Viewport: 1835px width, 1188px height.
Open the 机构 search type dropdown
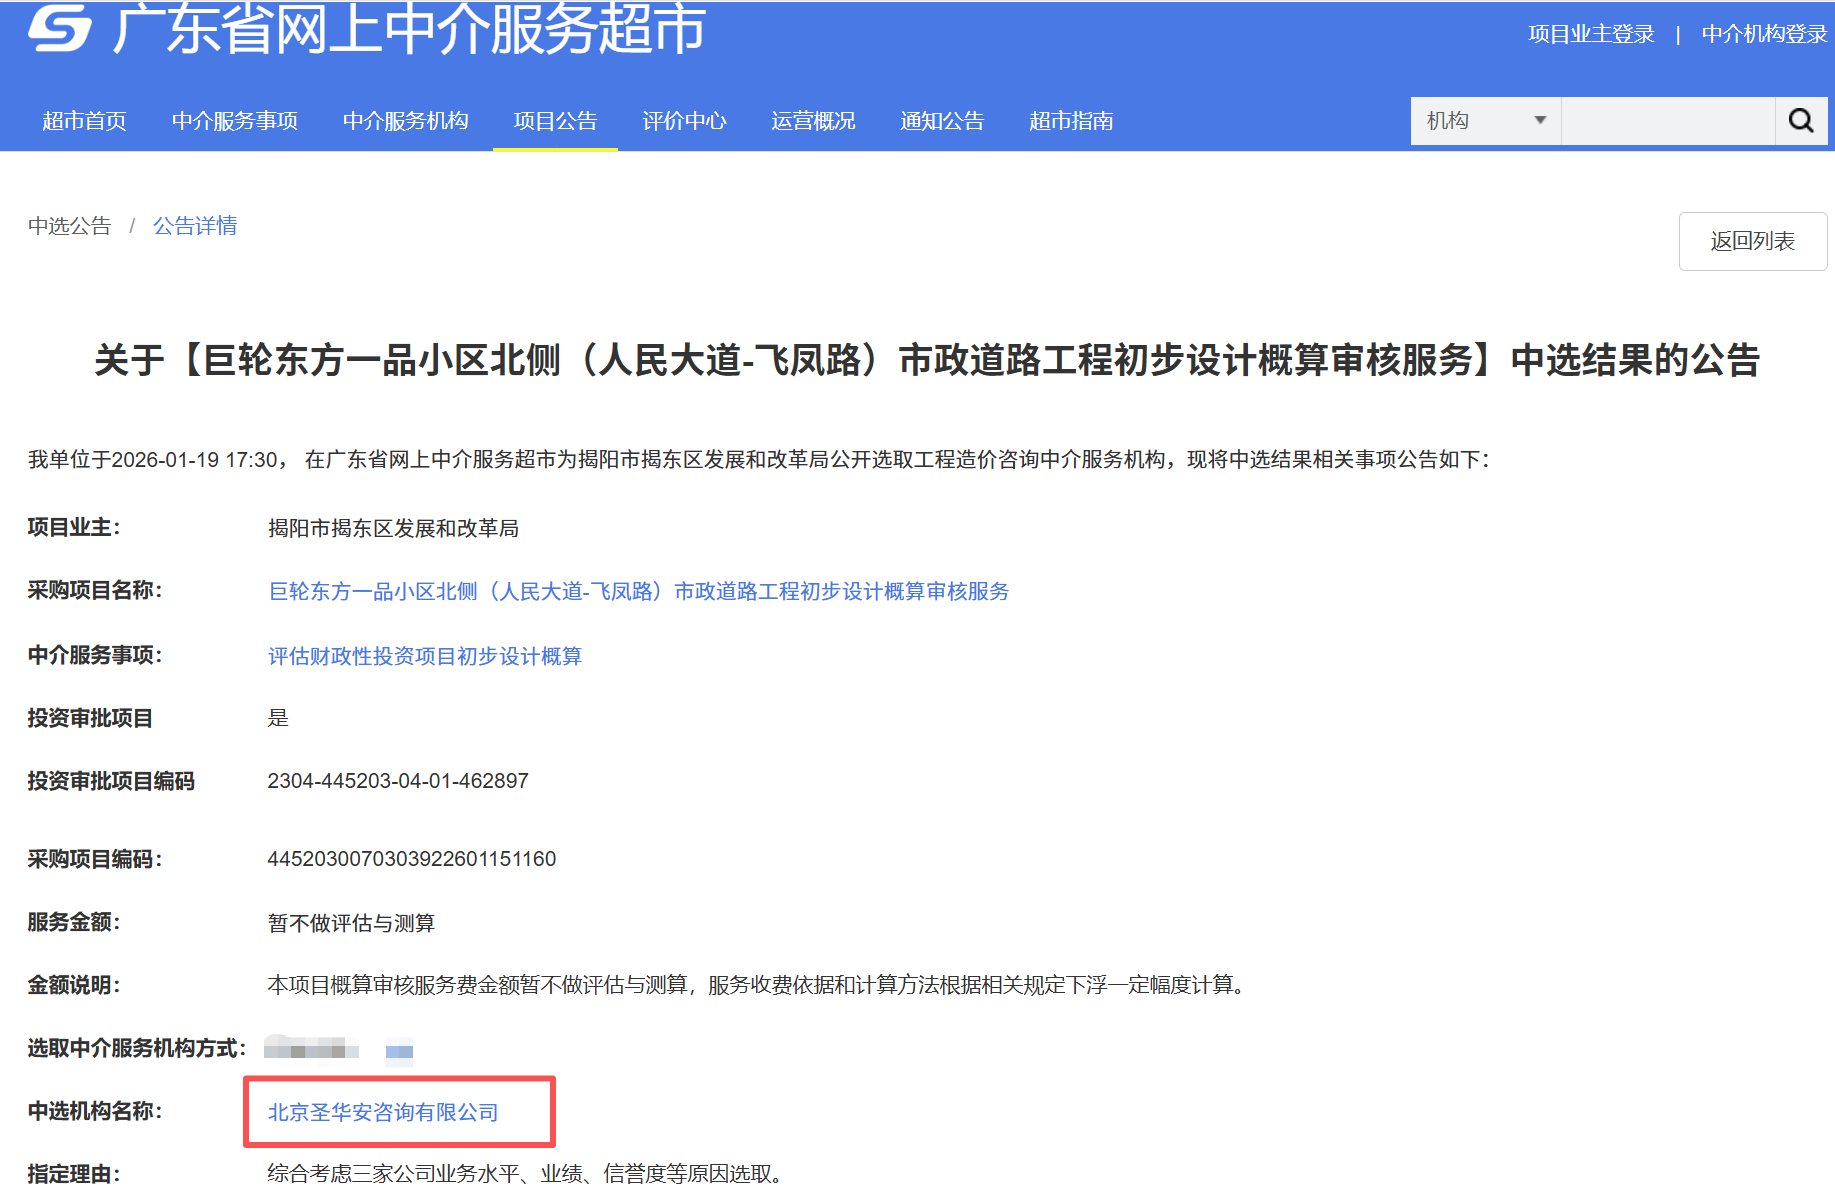[x=1484, y=120]
